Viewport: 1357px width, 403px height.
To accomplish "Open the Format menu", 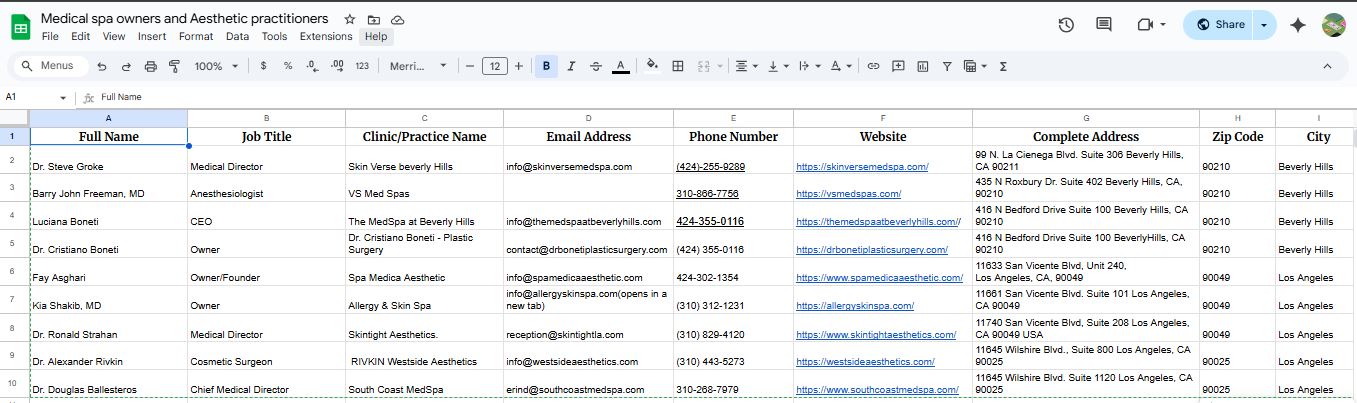I will coord(196,36).
